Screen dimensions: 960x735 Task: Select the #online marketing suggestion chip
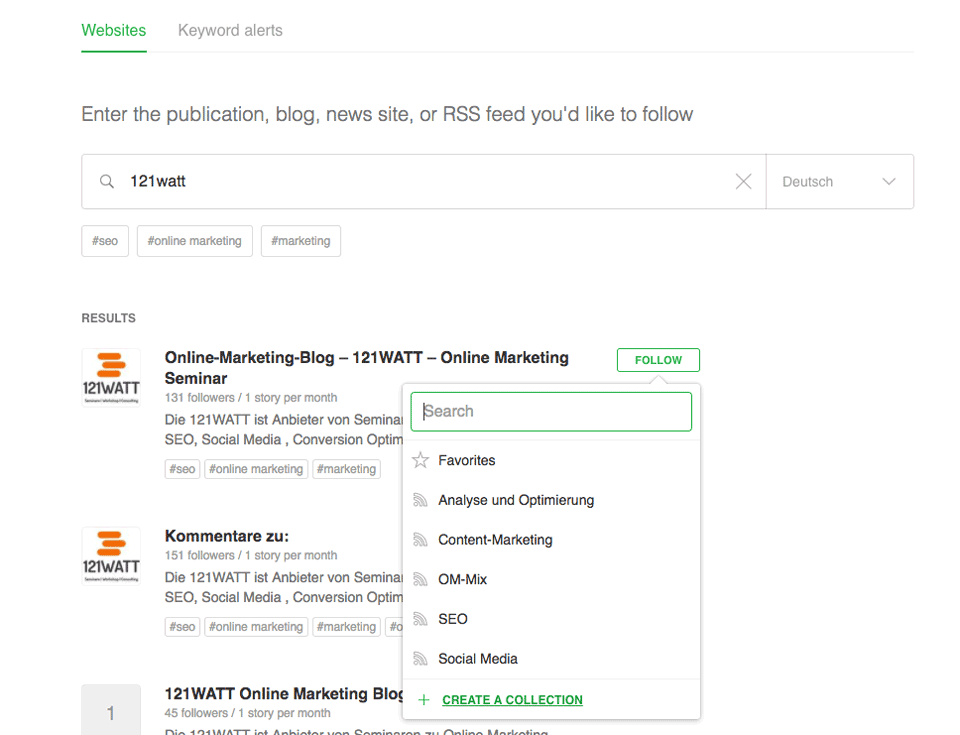[x=194, y=241]
